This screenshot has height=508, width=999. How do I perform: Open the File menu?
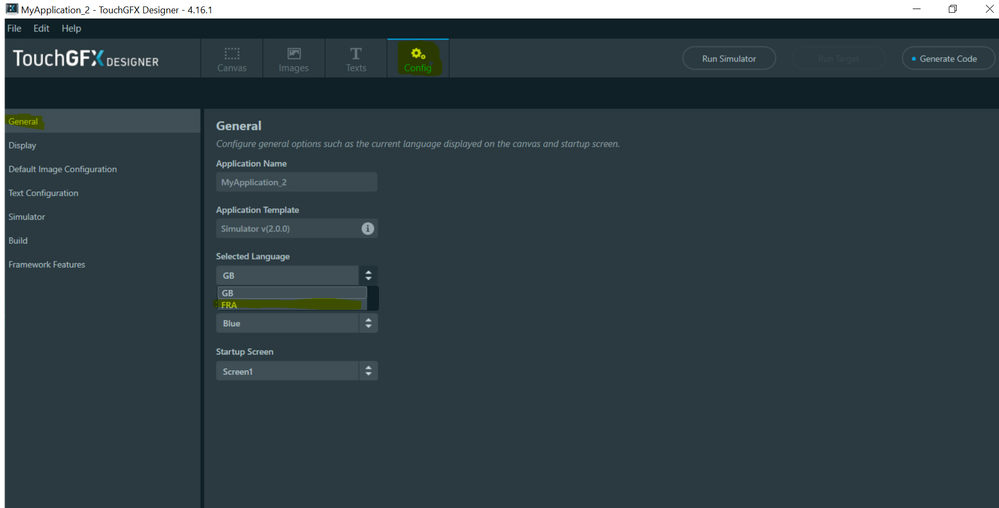point(14,28)
